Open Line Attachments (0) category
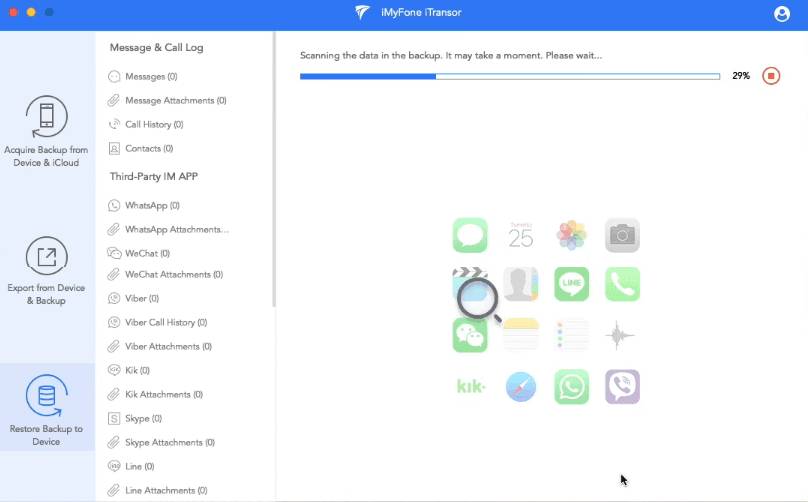Screen dimensions: 808x502 pyautogui.click(x=158, y=490)
